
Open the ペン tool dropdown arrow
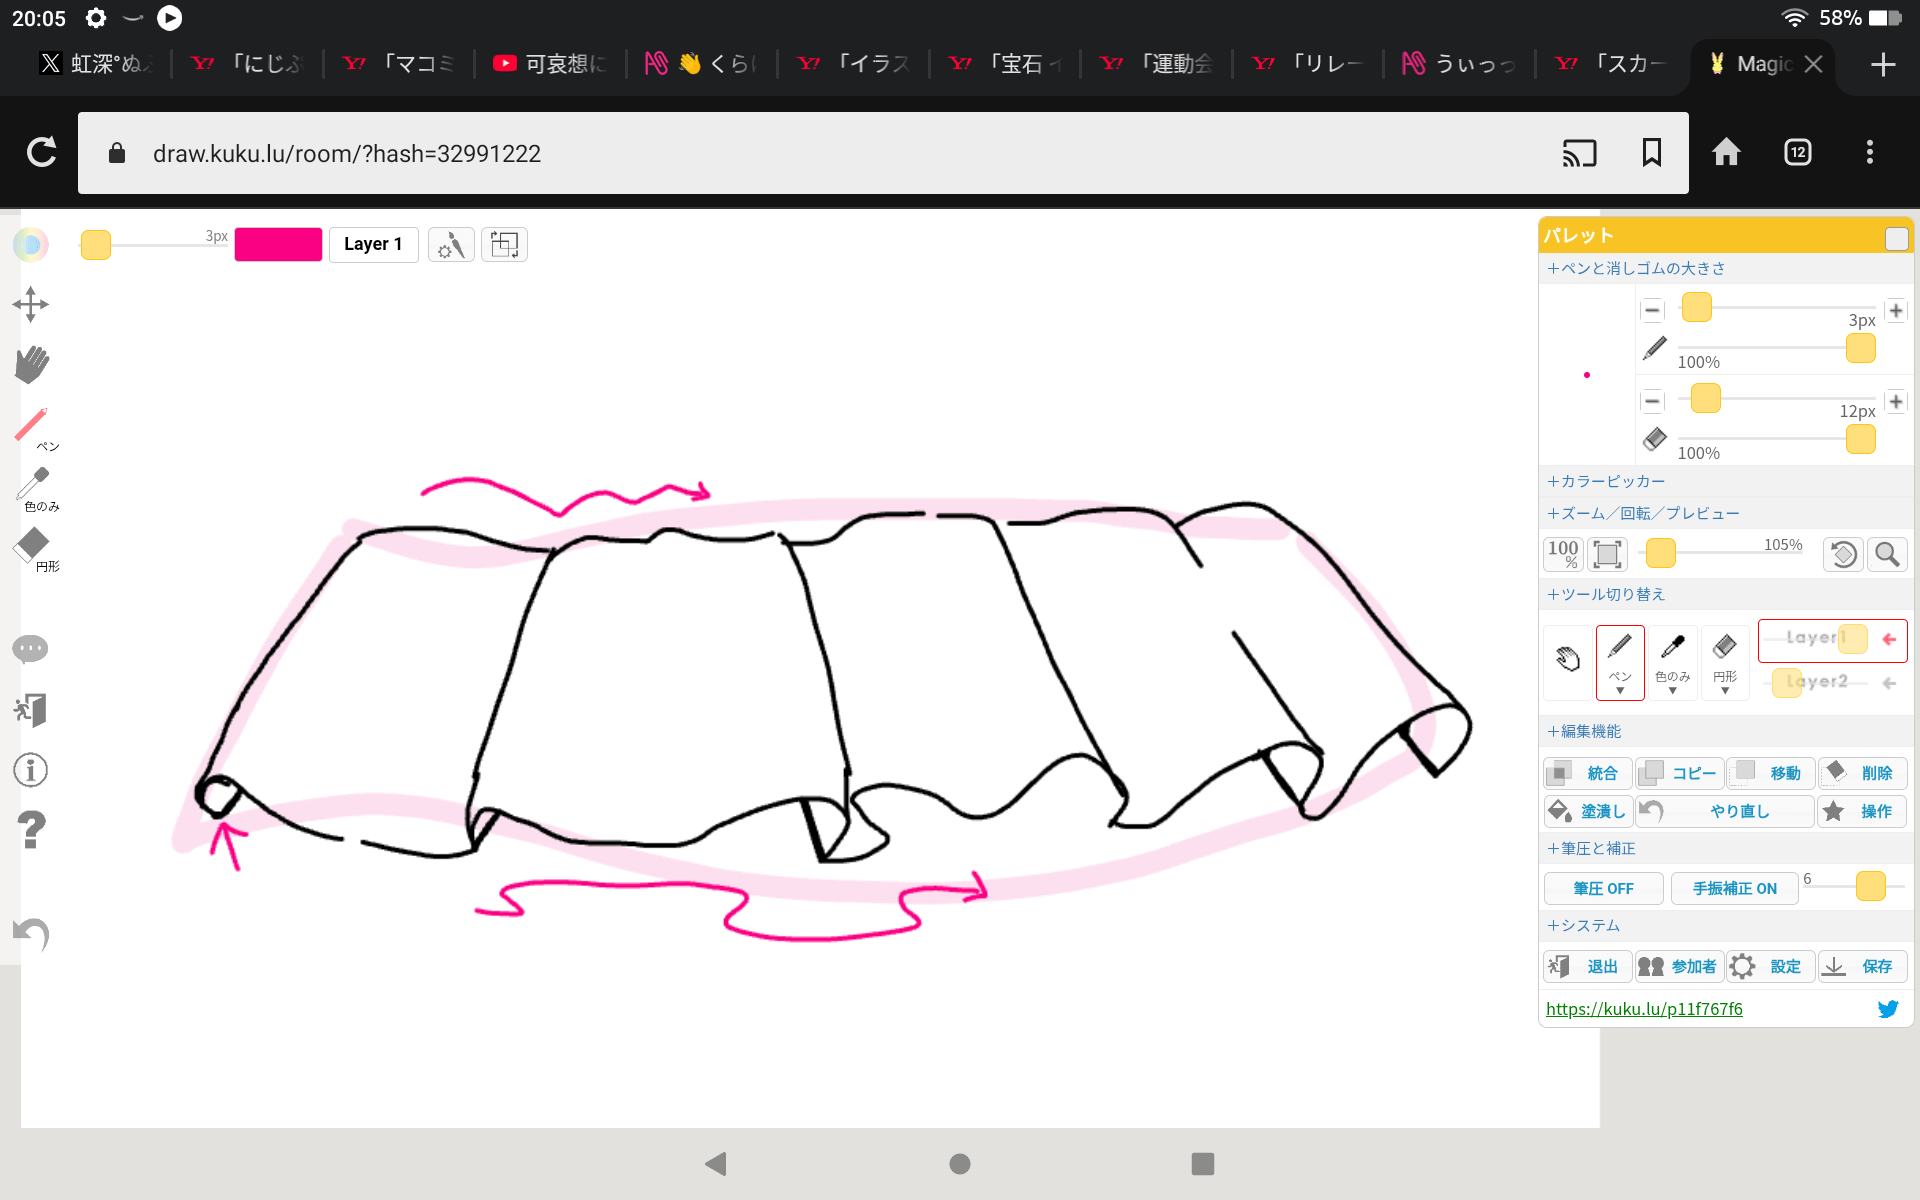click(x=1620, y=691)
